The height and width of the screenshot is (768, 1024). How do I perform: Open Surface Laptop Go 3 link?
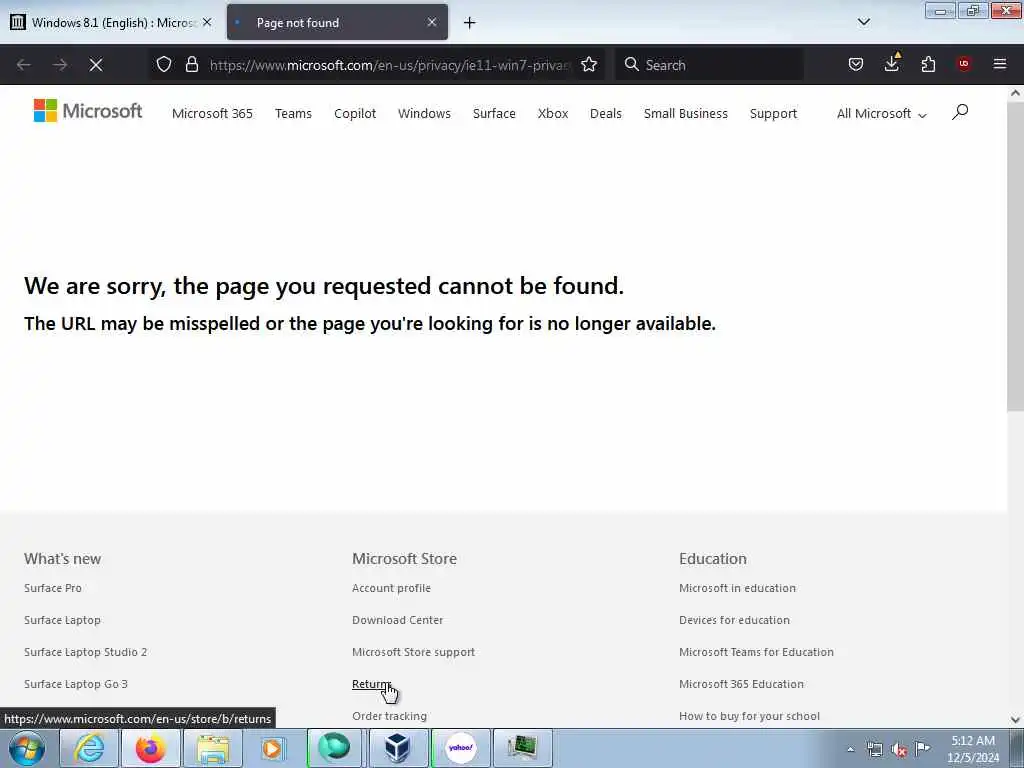(x=76, y=684)
